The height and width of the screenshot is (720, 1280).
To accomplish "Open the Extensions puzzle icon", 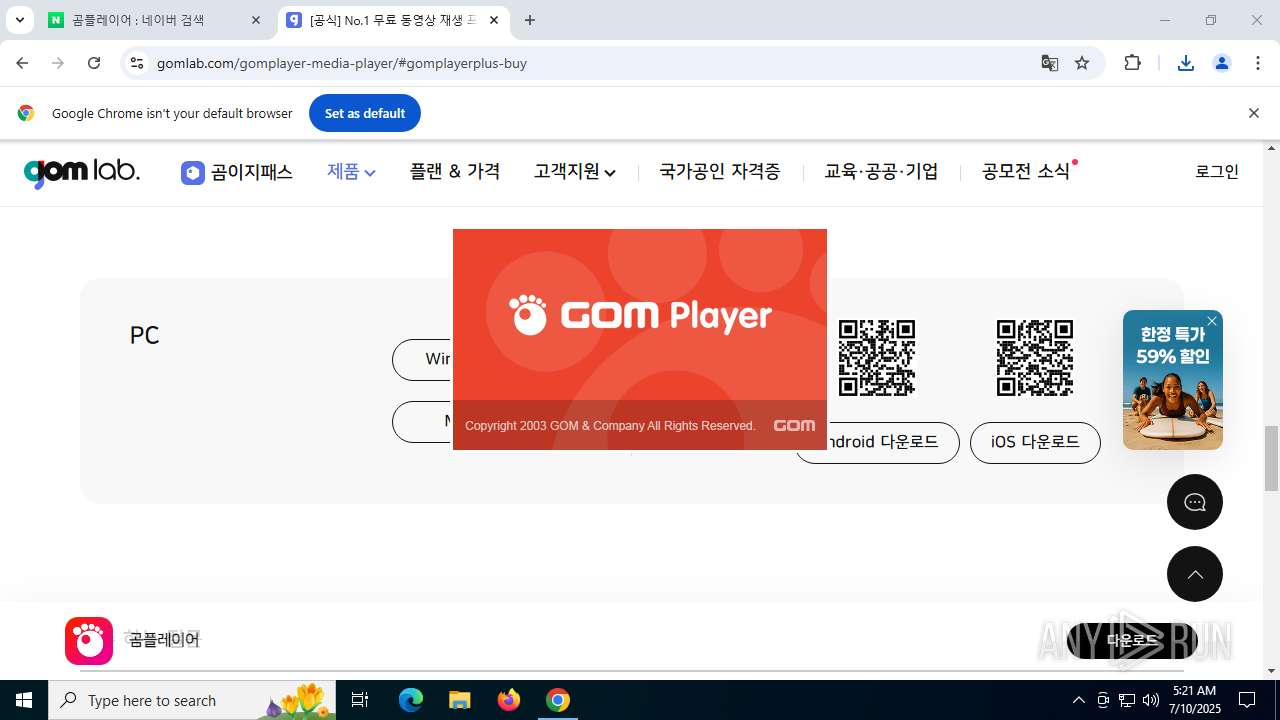I will 1133,63.
